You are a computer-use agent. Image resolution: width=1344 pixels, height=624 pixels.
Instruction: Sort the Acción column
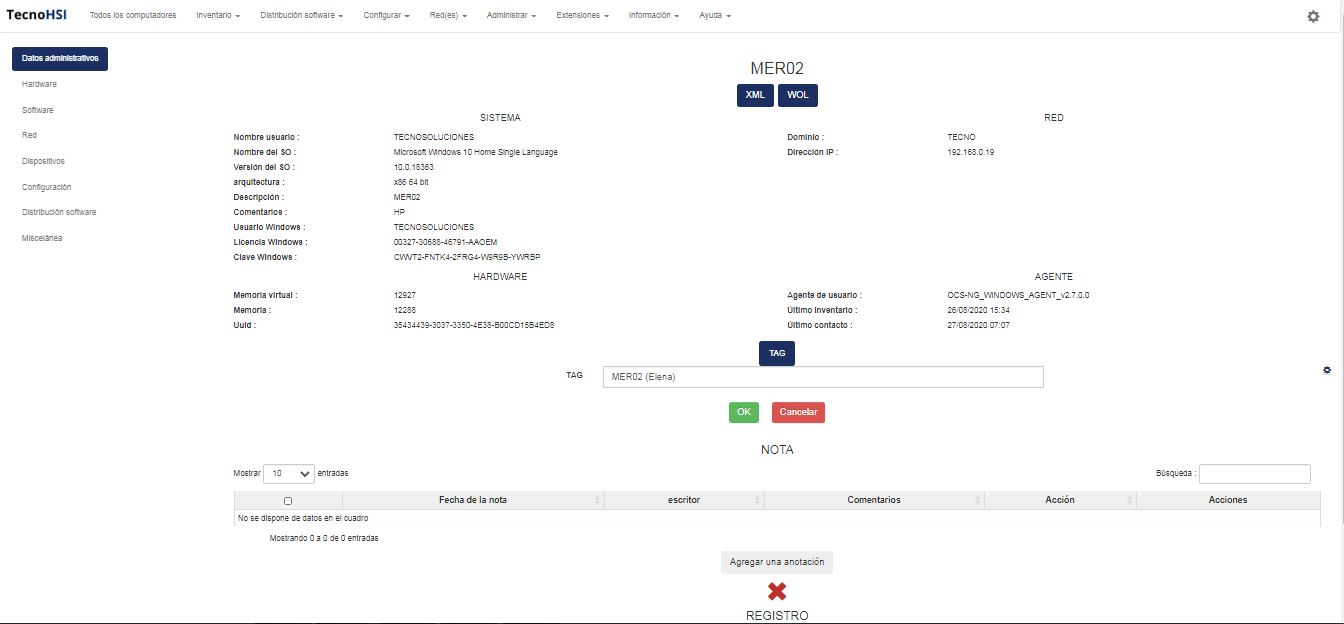pyautogui.click(x=1059, y=500)
